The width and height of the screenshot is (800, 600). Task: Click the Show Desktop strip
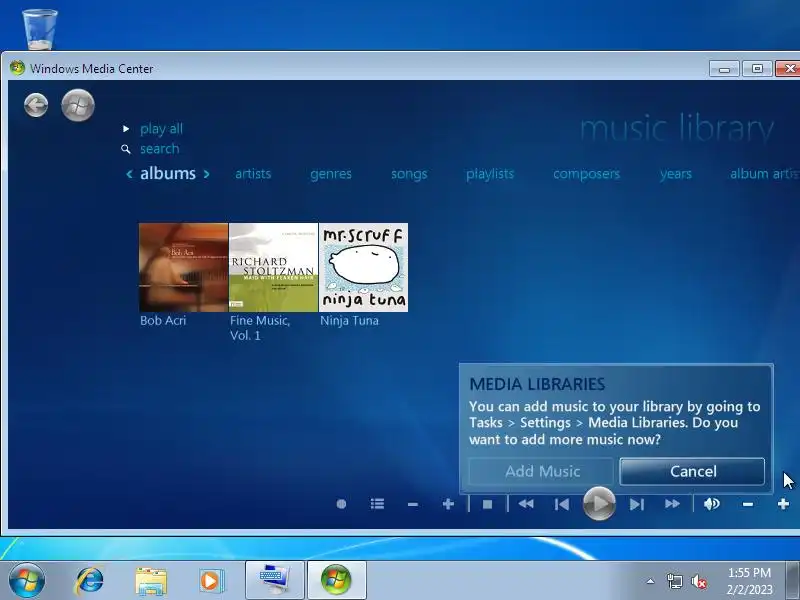tap(793, 580)
